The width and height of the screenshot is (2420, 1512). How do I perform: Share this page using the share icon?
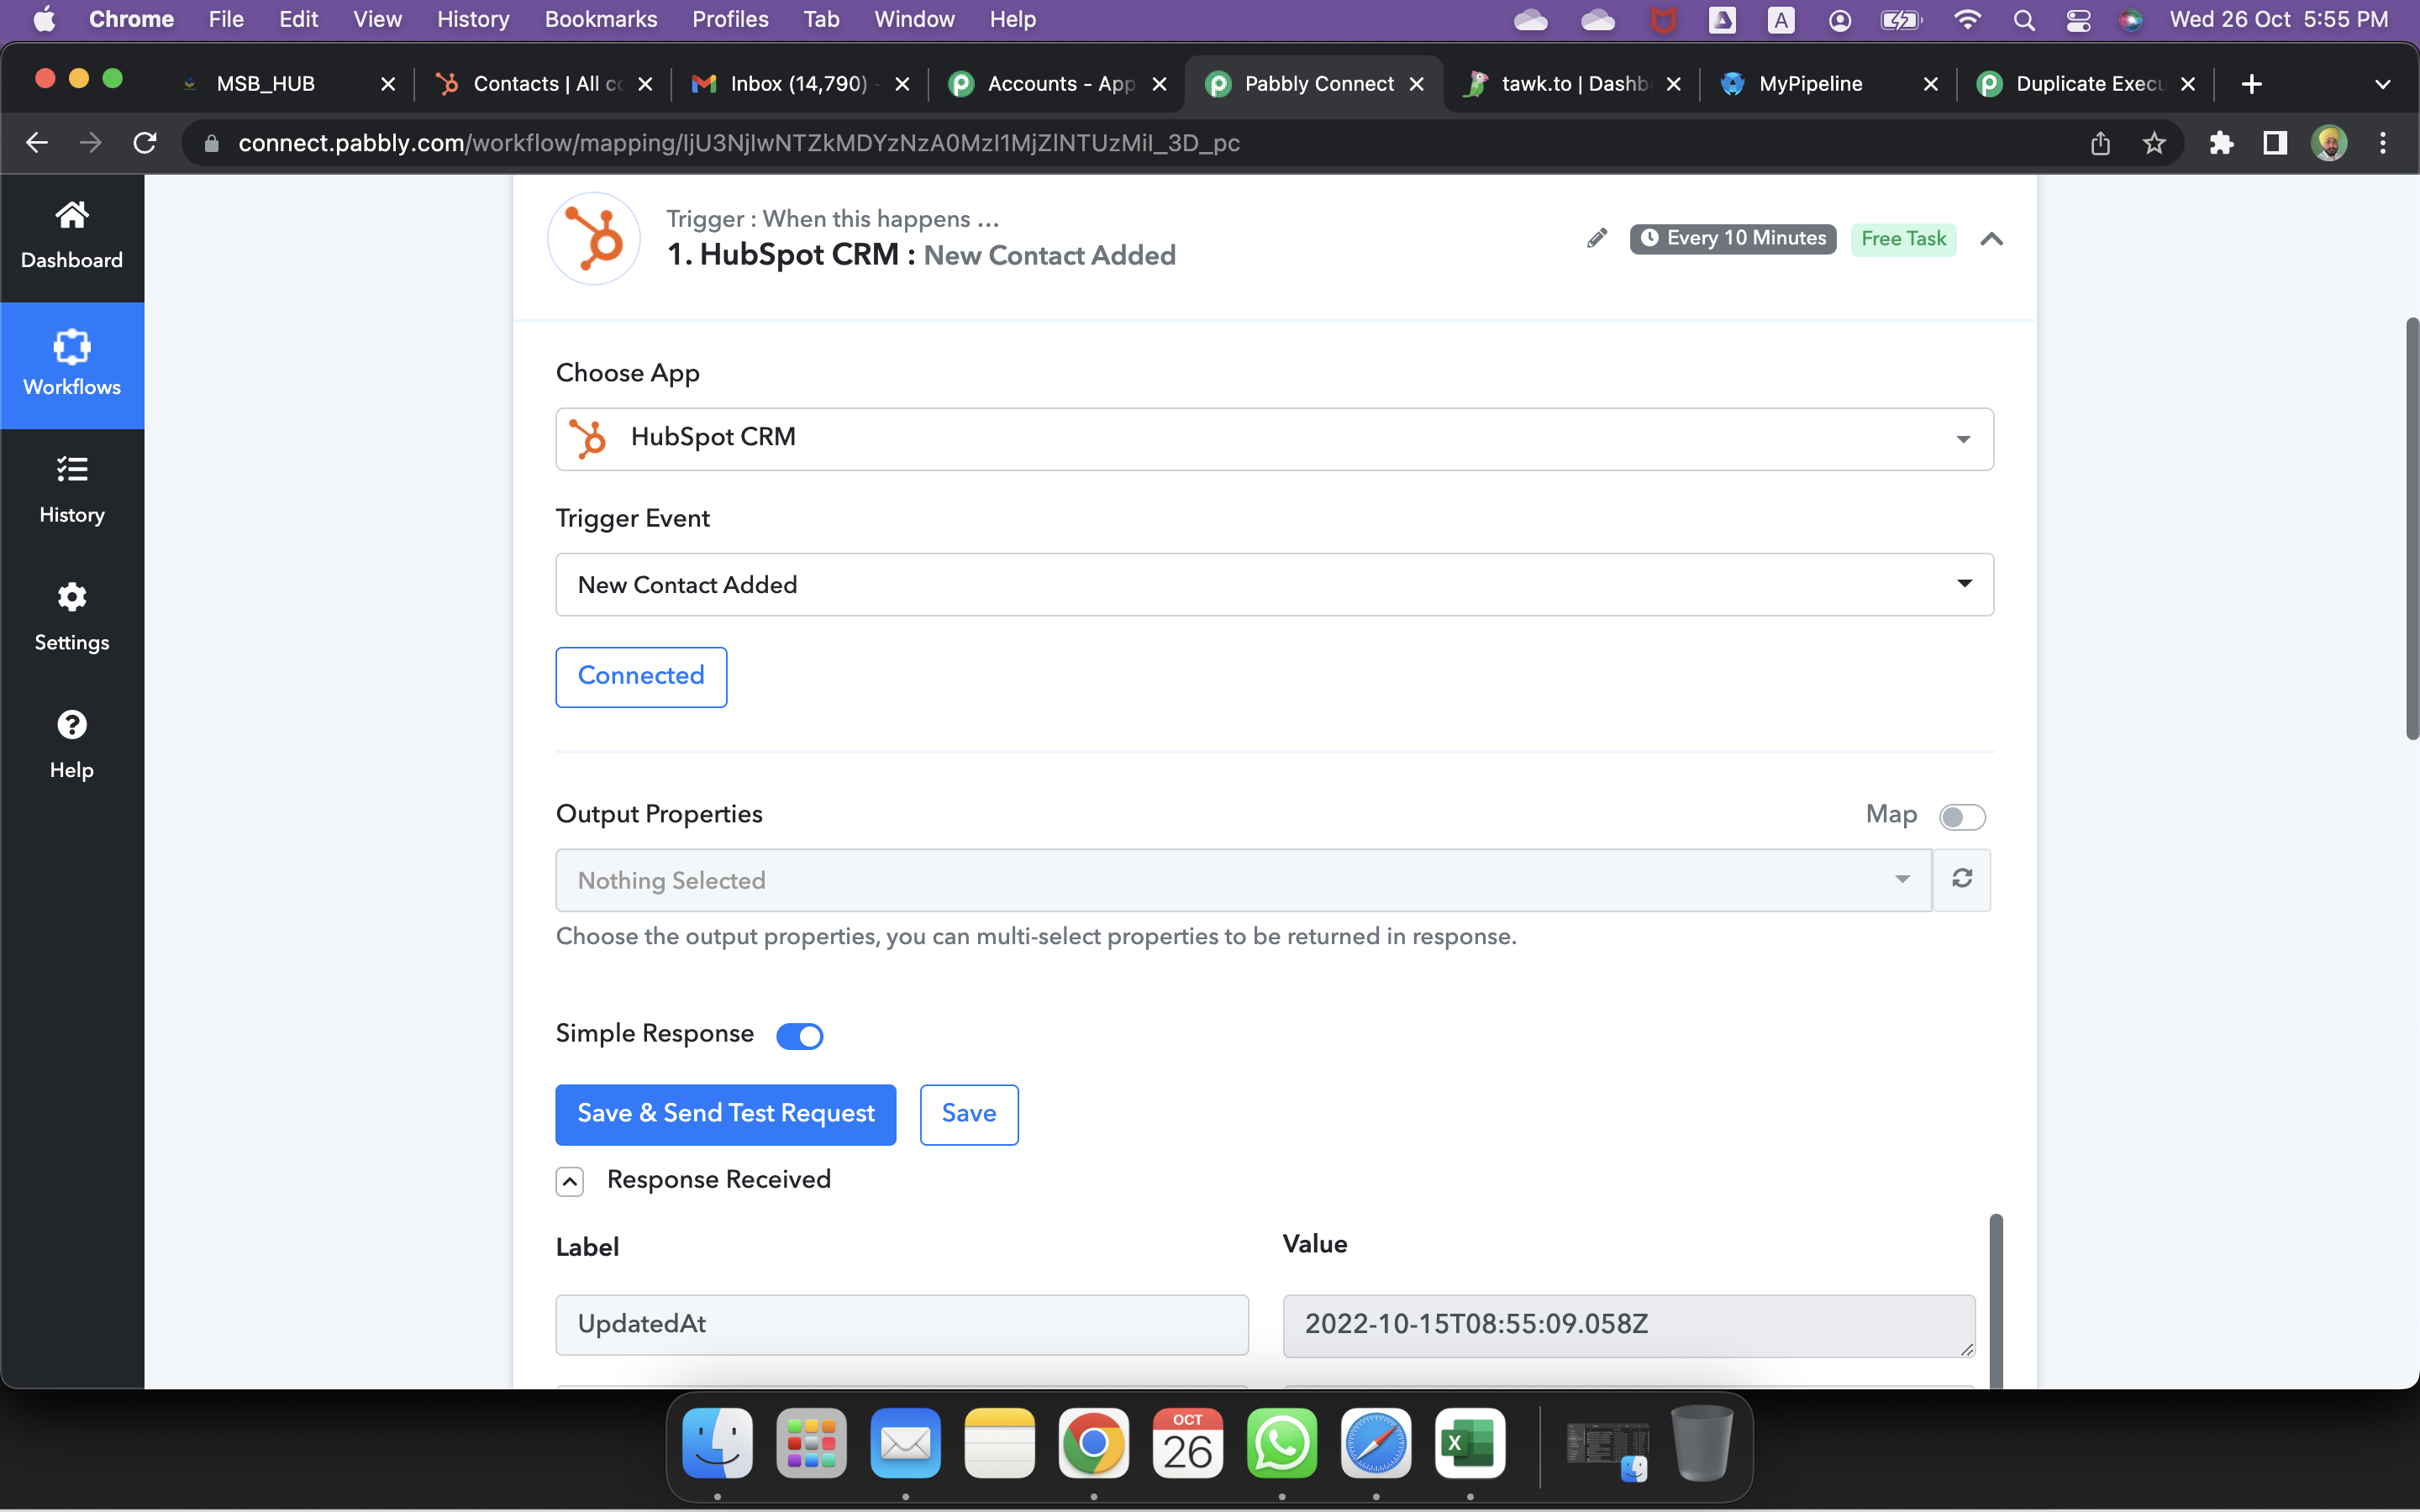click(2100, 143)
